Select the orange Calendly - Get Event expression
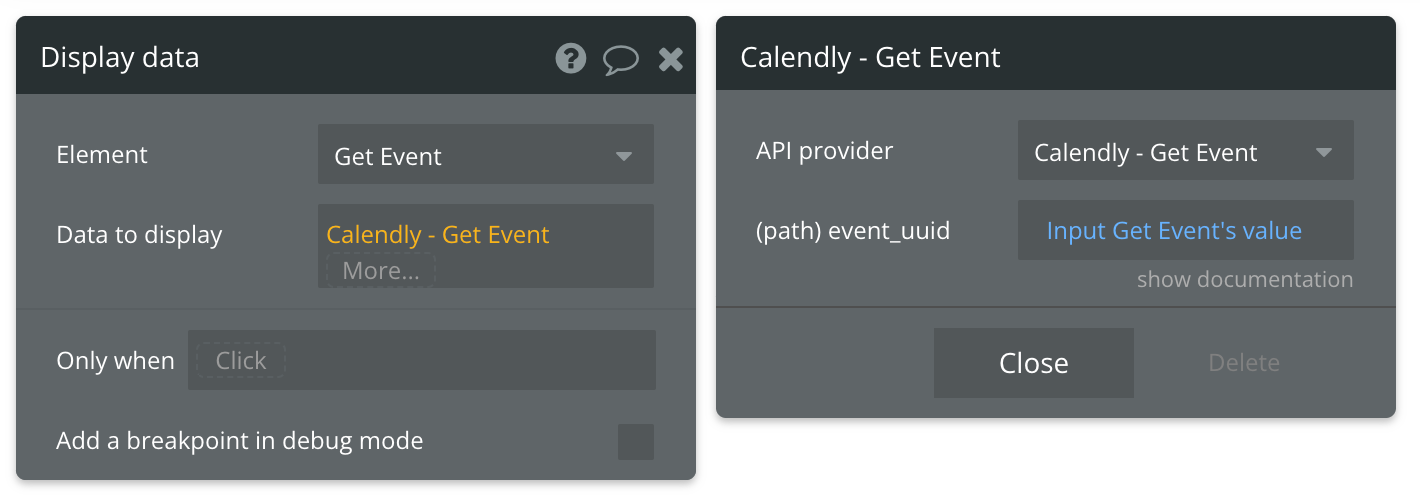 pyautogui.click(x=438, y=235)
